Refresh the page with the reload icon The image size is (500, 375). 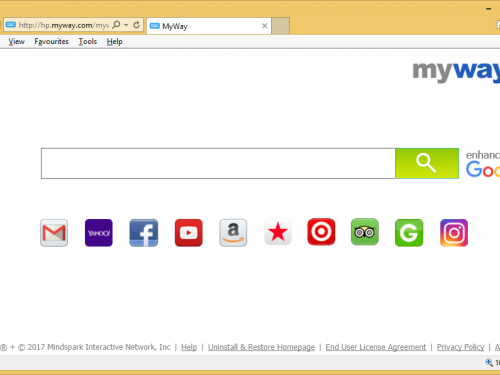[136, 25]
